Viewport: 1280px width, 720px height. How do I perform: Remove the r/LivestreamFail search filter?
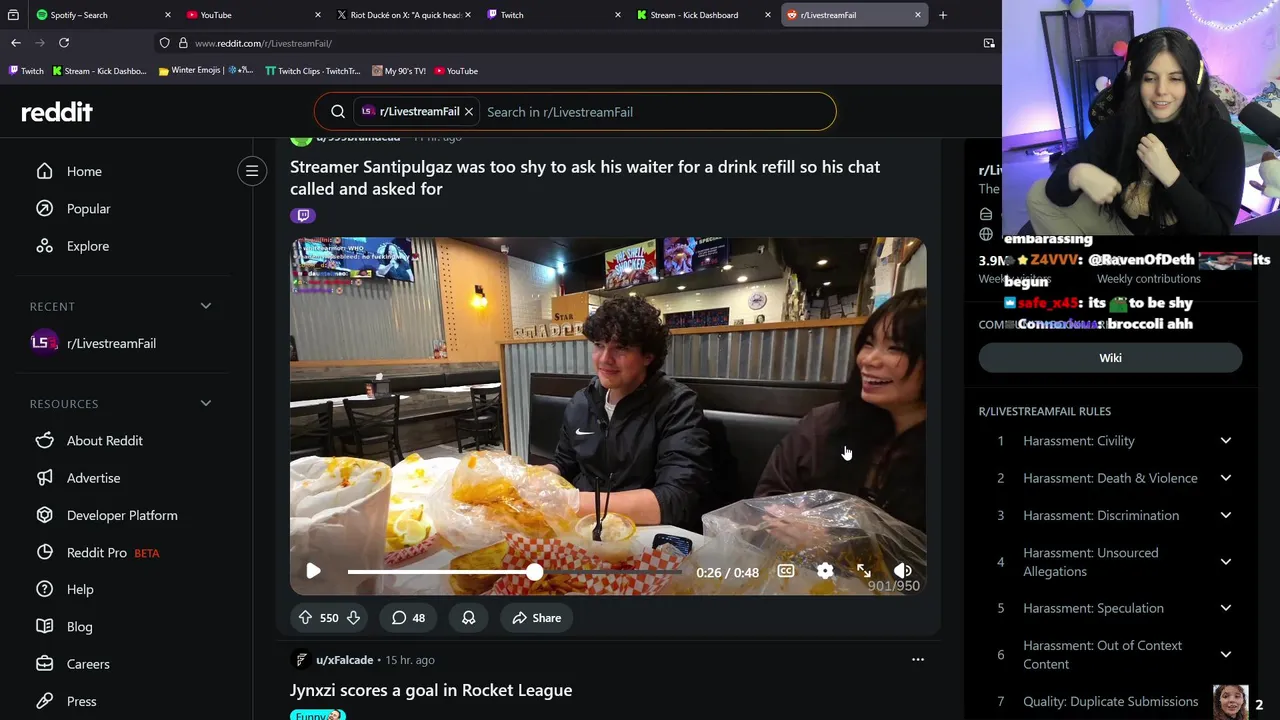[x=468, y=112]
